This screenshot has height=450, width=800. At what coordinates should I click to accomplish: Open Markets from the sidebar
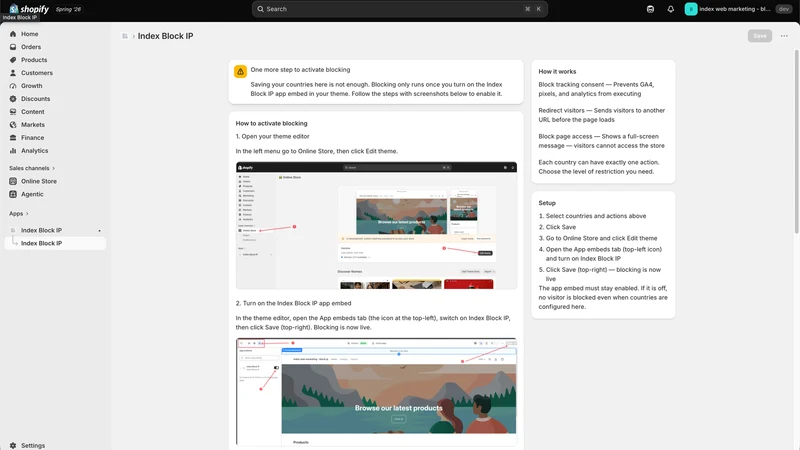(x=55, y=124)
